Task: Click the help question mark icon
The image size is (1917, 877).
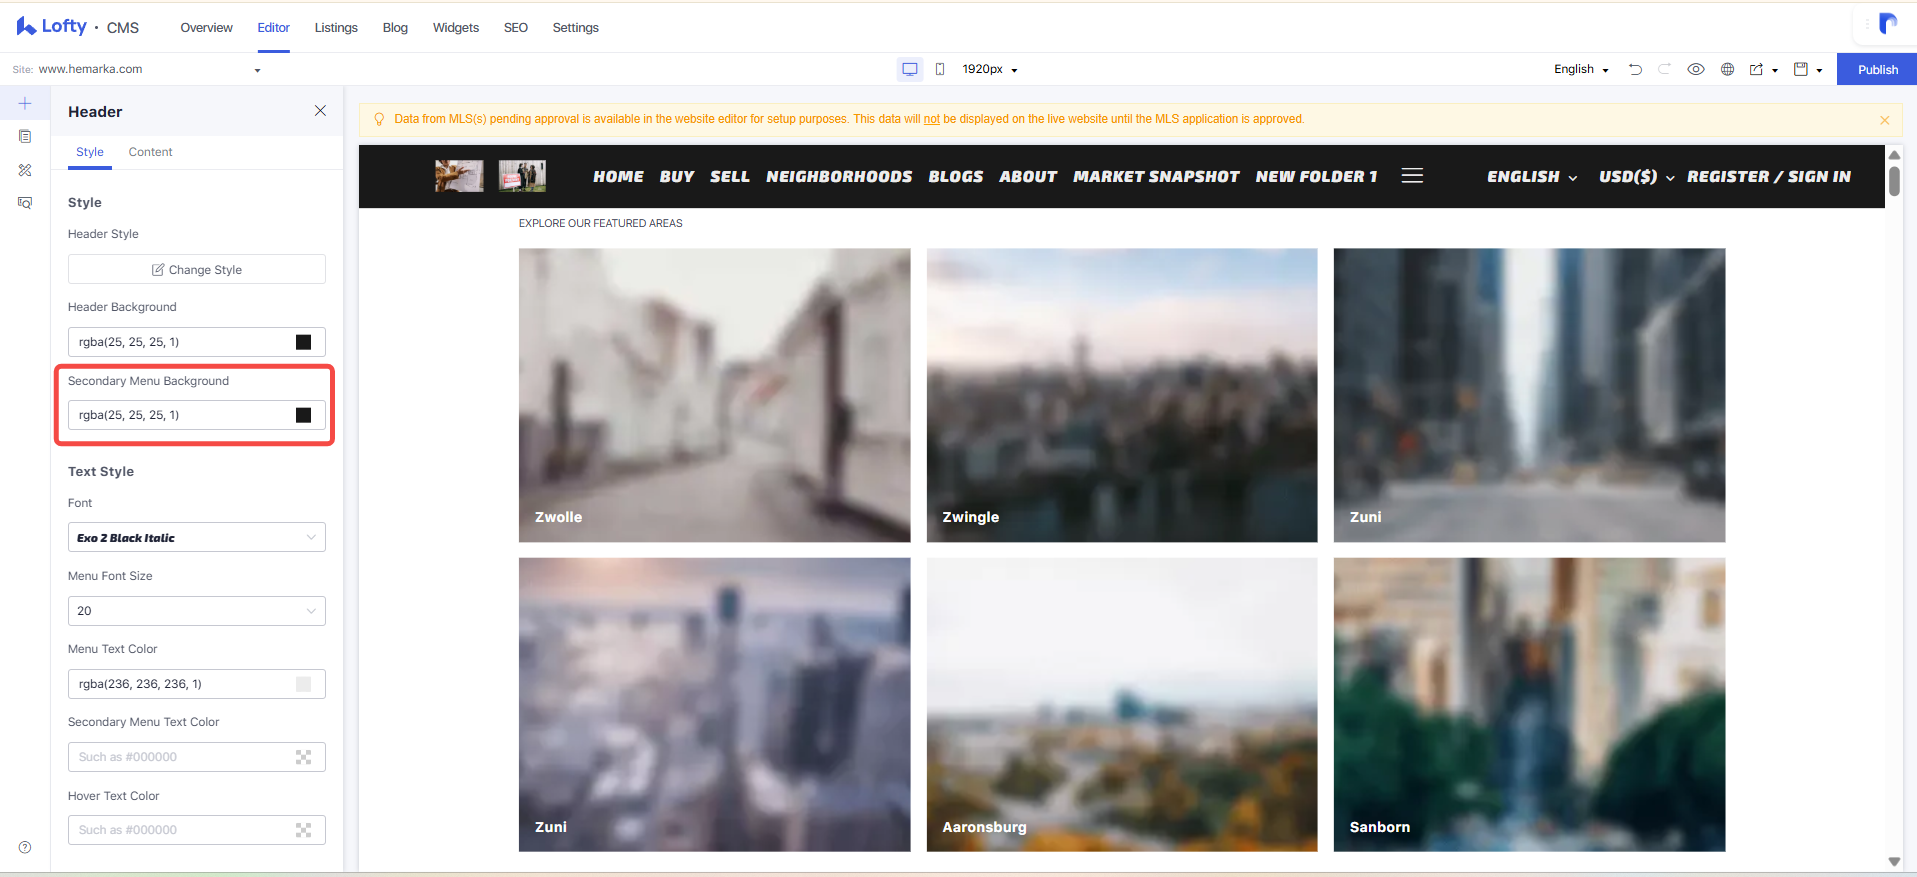Action: (25, 847)
